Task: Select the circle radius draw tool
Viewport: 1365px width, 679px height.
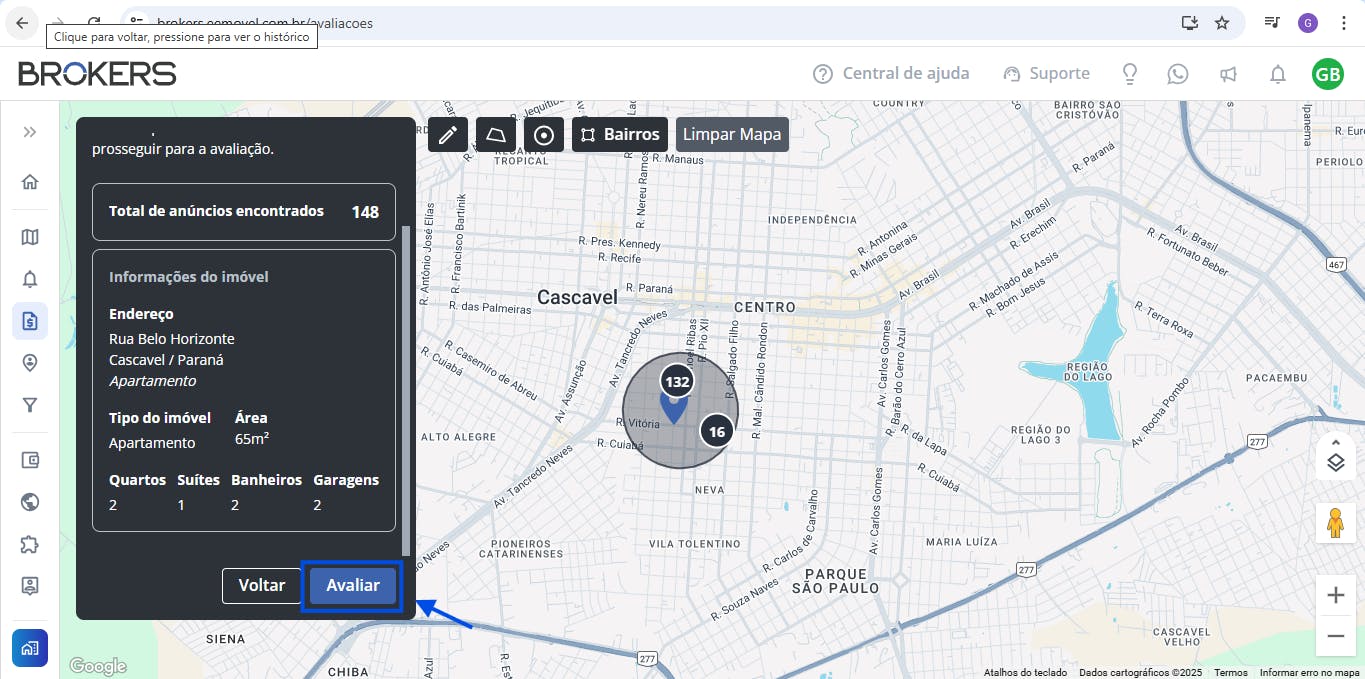Action: [544, 135]
